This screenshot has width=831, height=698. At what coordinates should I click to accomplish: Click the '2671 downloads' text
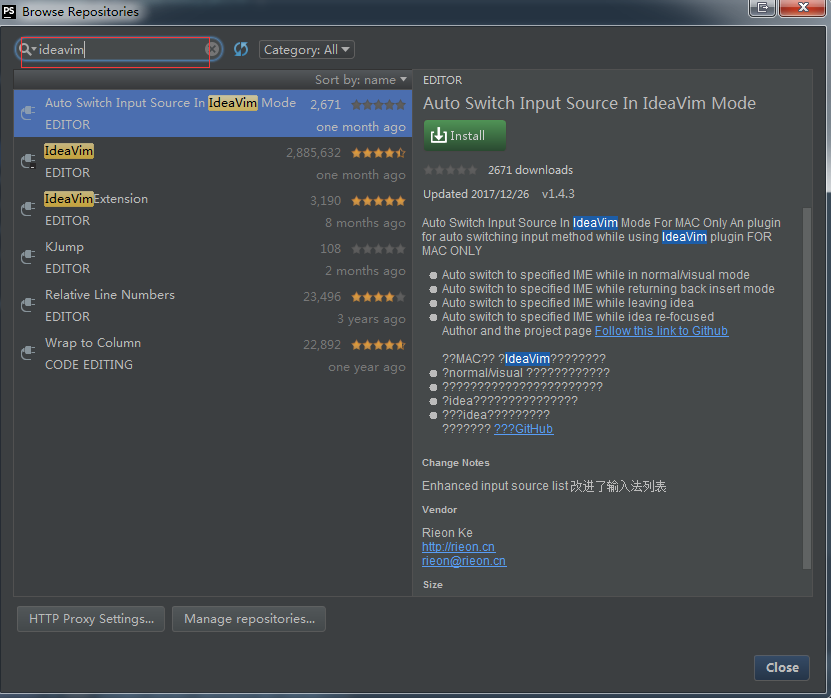(531, 170)
